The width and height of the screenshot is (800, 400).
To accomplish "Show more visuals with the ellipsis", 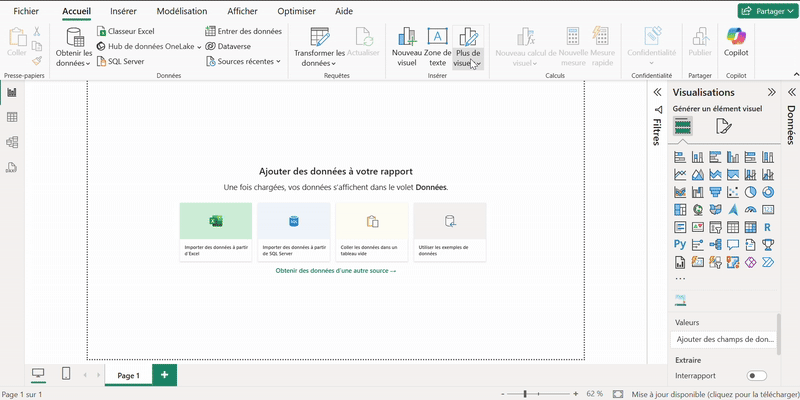I will 680,279.
